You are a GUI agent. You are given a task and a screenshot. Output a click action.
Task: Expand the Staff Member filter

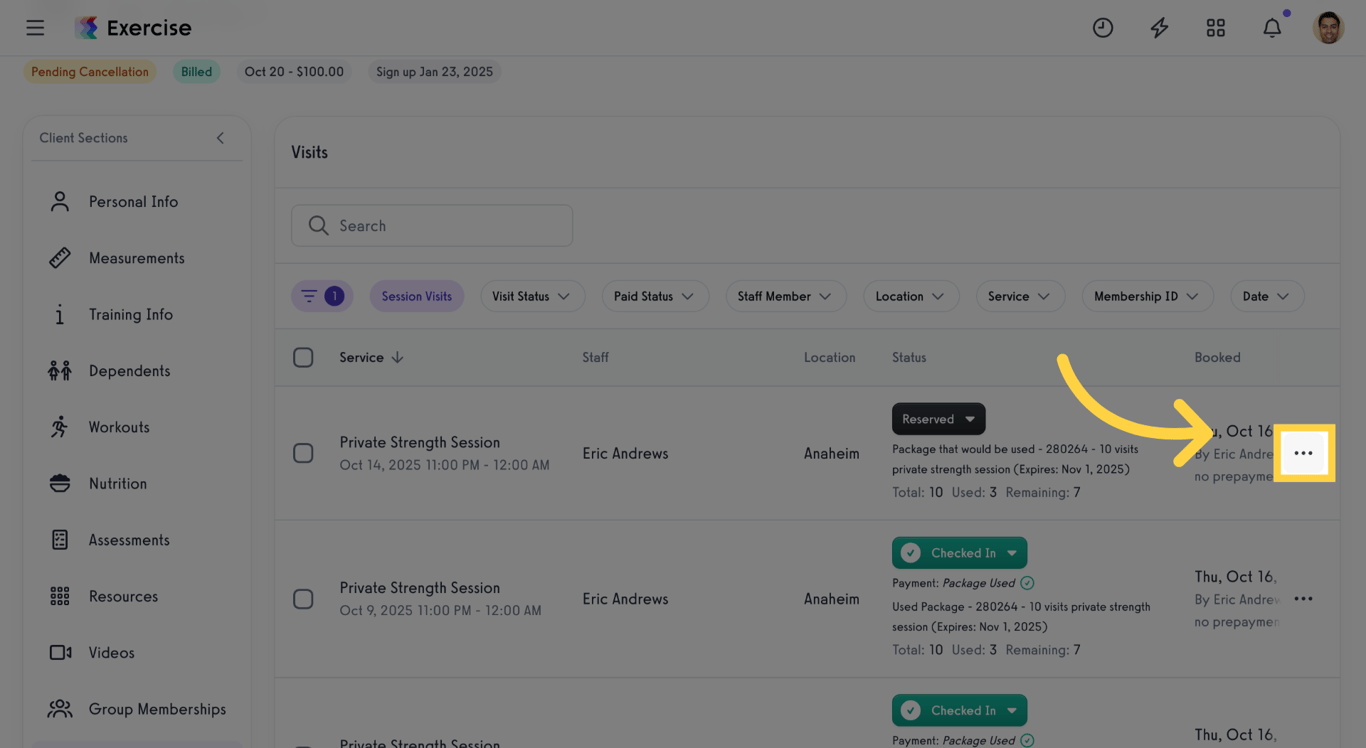[785, 296]
